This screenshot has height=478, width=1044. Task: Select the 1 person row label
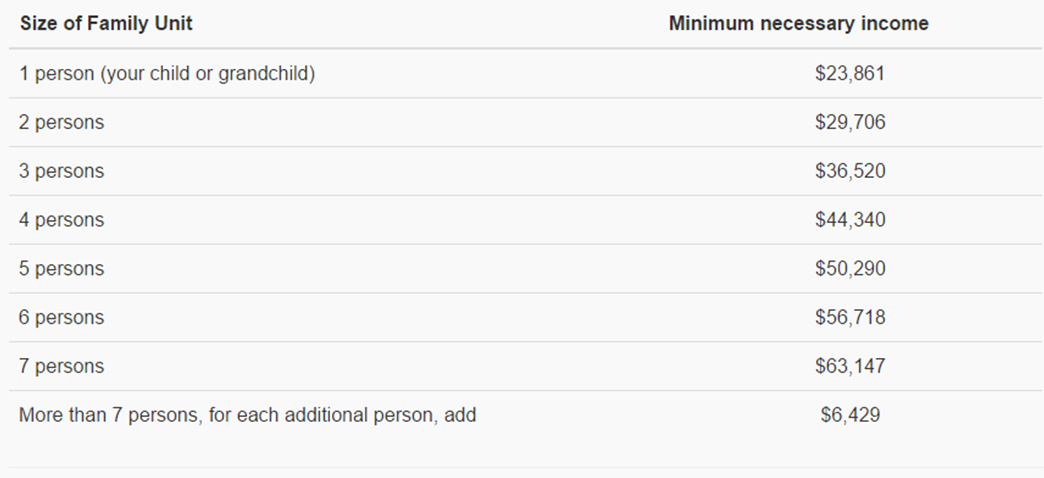[166, 73]
